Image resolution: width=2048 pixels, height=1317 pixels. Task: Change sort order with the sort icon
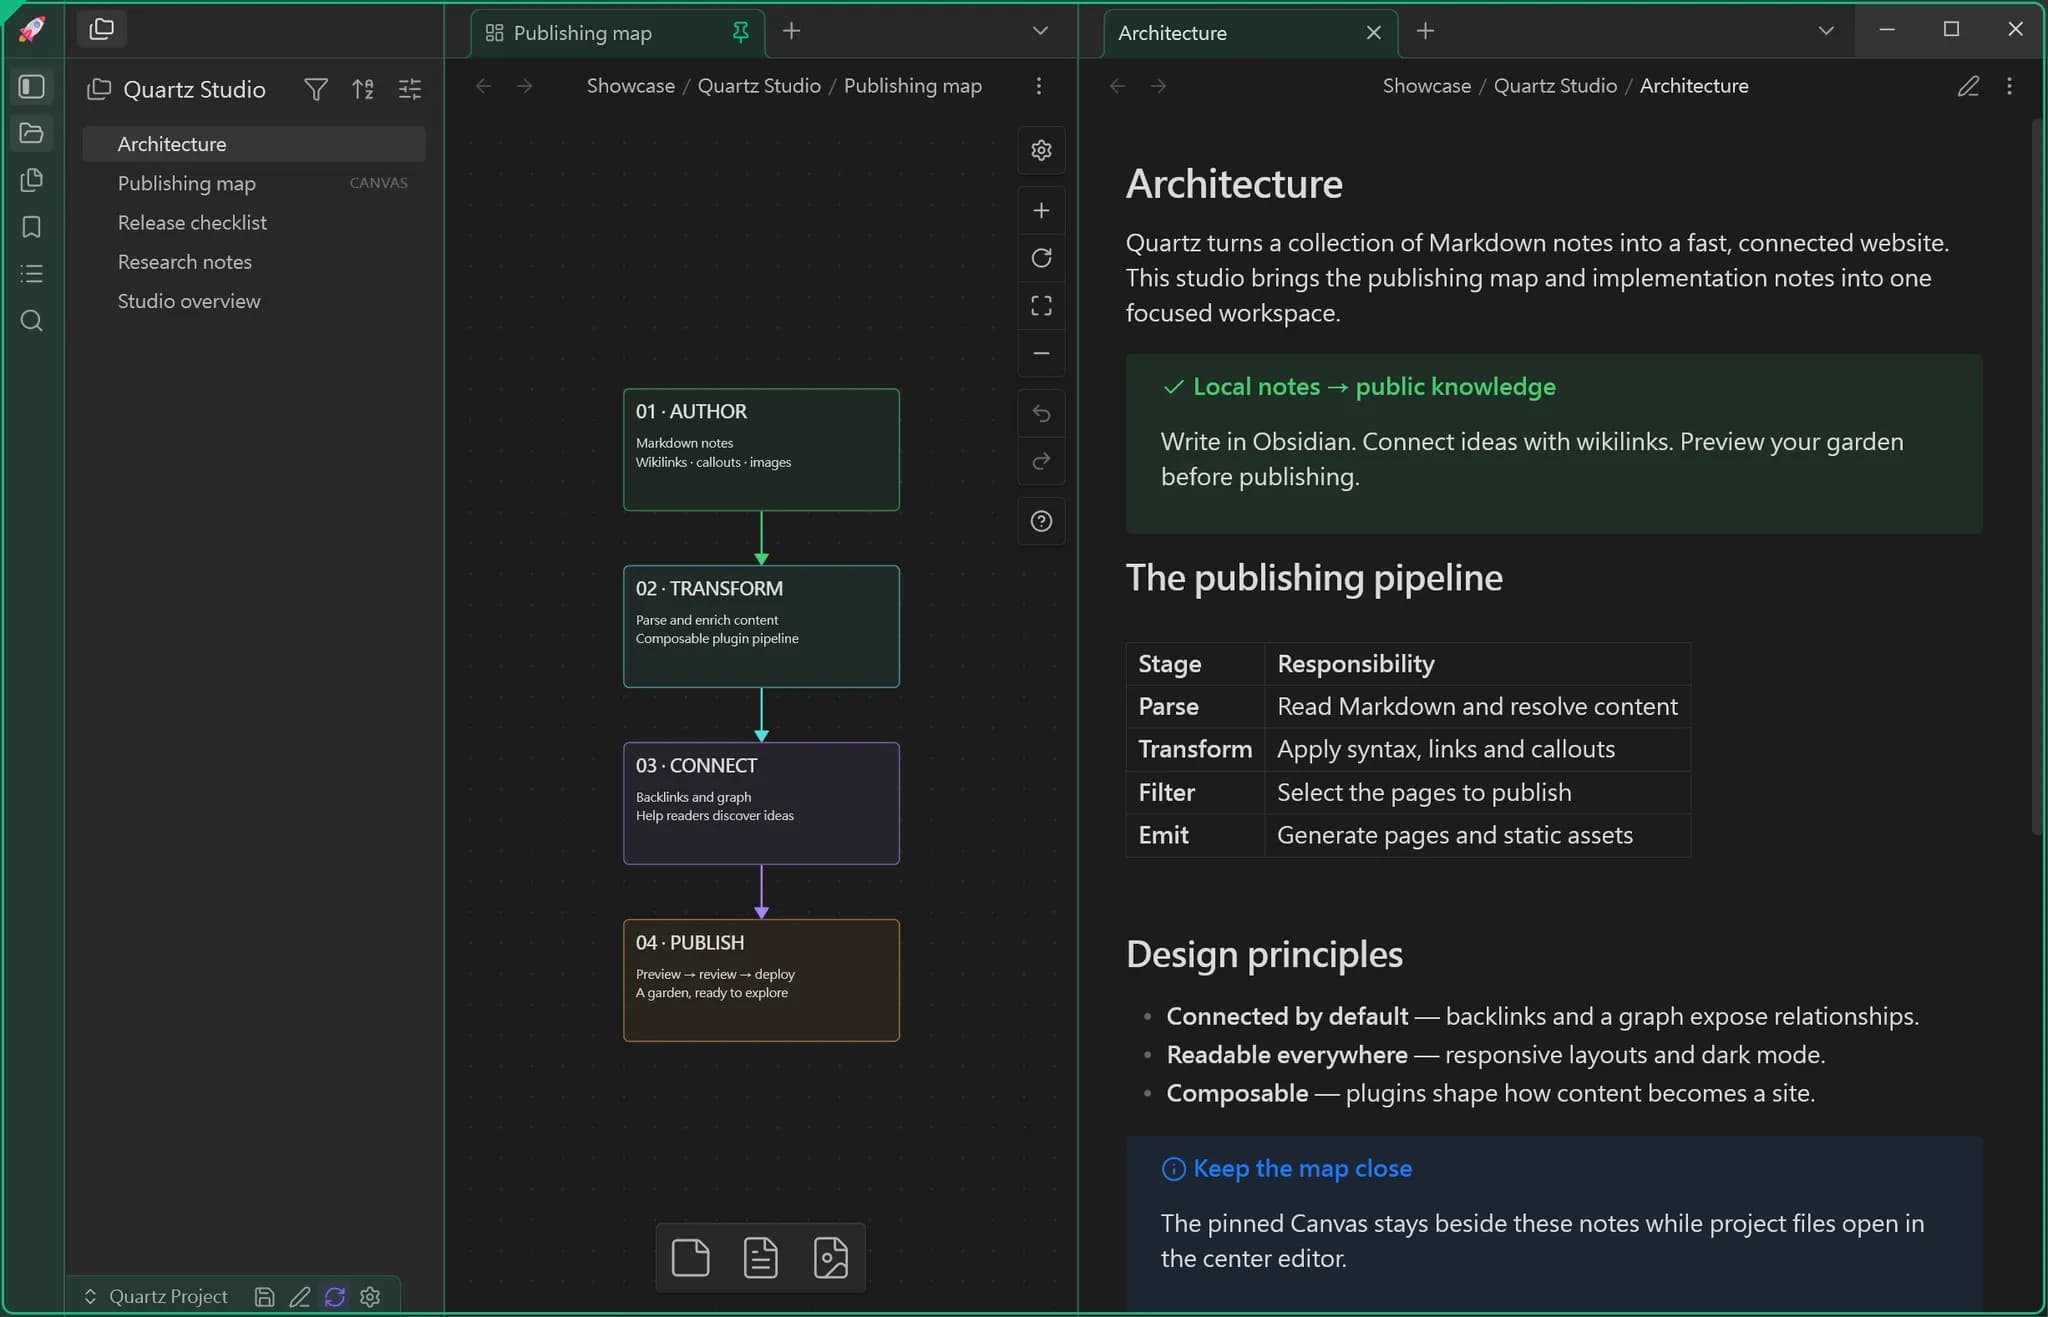(363, 90)
